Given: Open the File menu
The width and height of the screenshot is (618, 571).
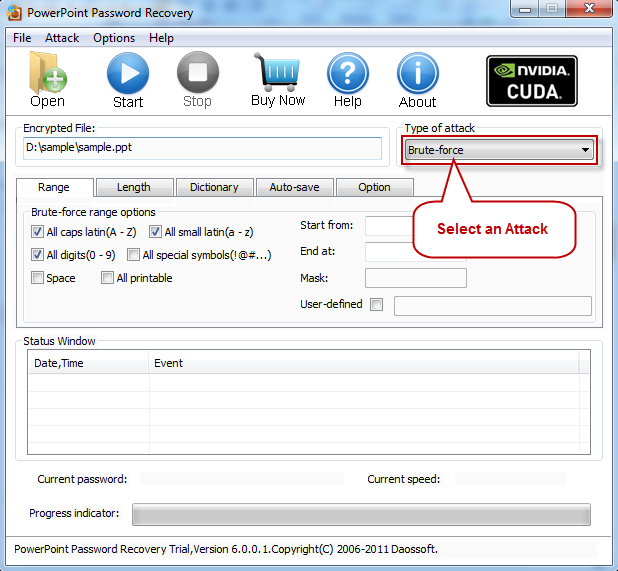Looking at the screenshot, I should click(x=22, y=38).
